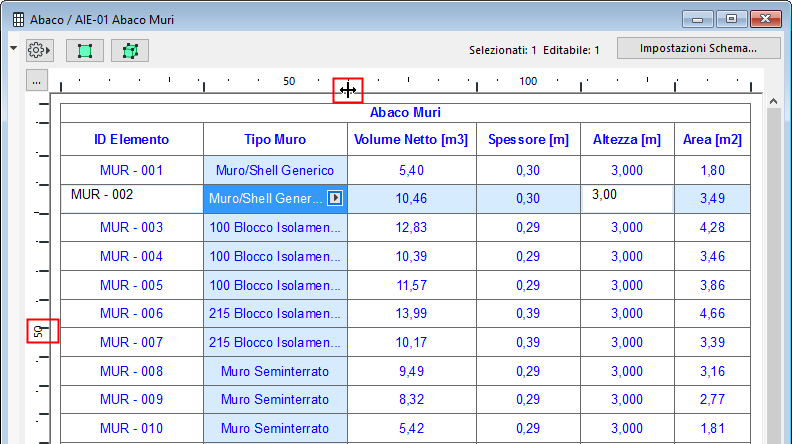Click volume value 5,40
This screenshot has height=444, width=792.
412,170
